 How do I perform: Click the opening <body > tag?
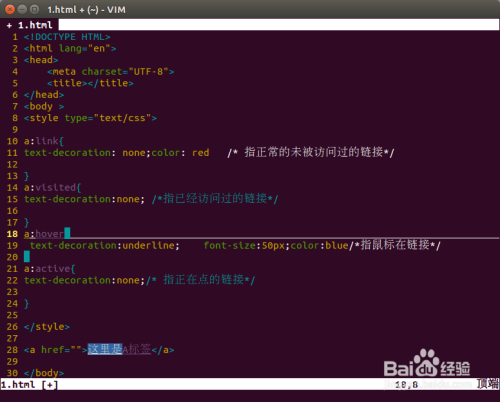tap(44, 106)
